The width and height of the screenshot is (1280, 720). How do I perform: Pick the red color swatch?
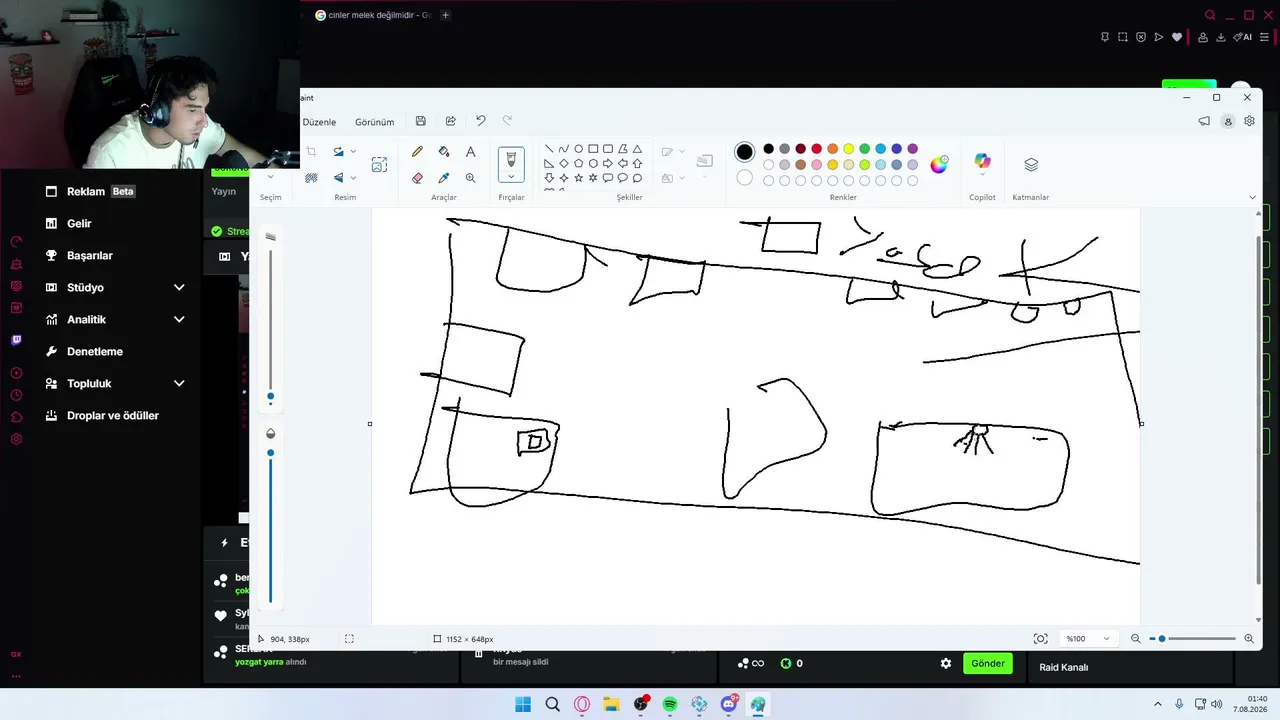816,149
